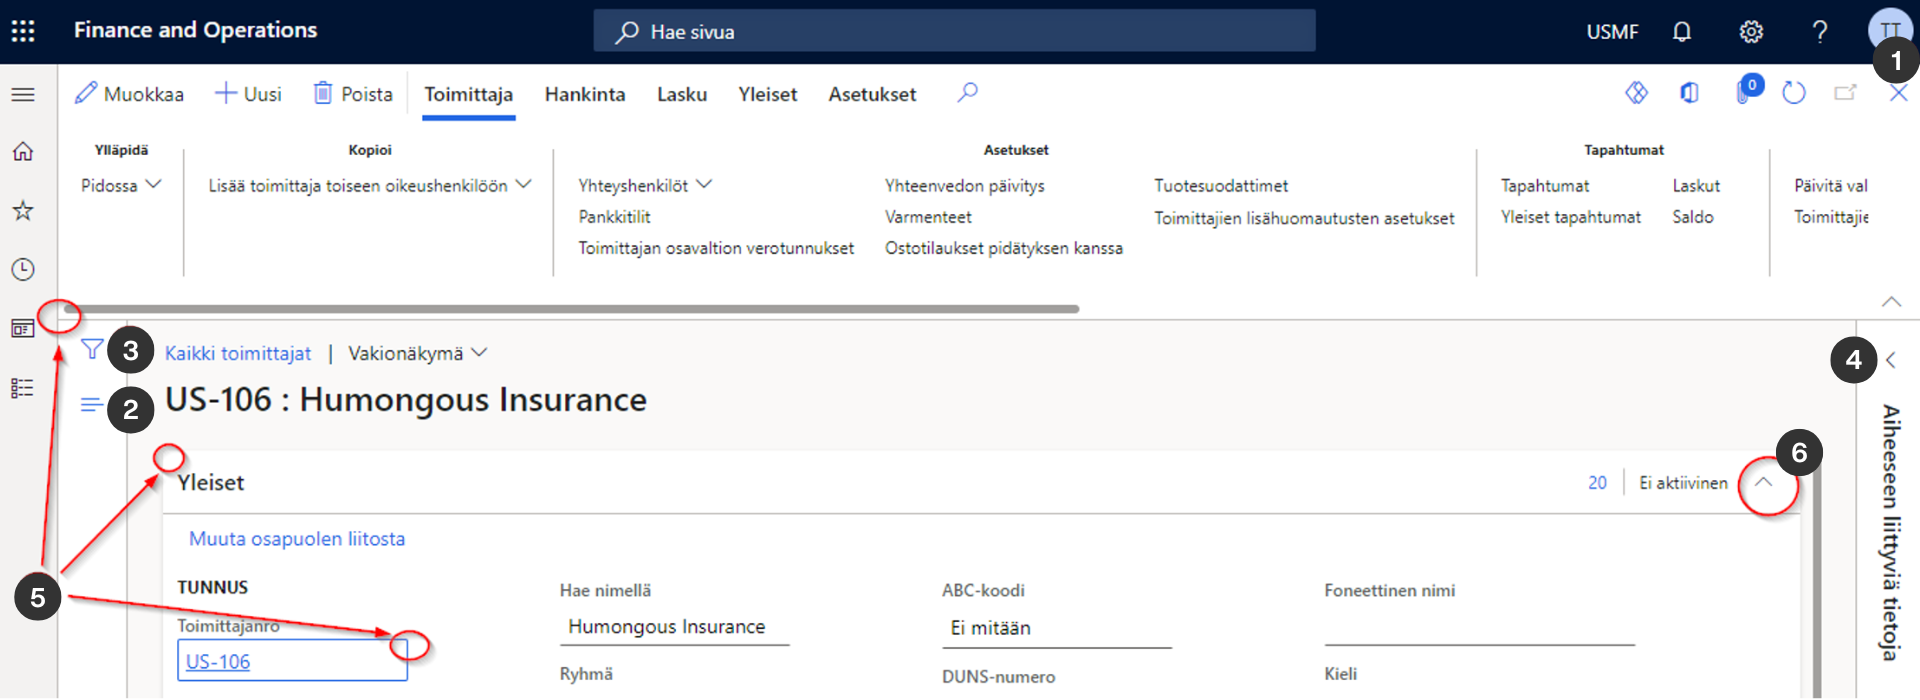Open in Office icon
This screenshot has height=700, width=1920.
[1689, 93]
